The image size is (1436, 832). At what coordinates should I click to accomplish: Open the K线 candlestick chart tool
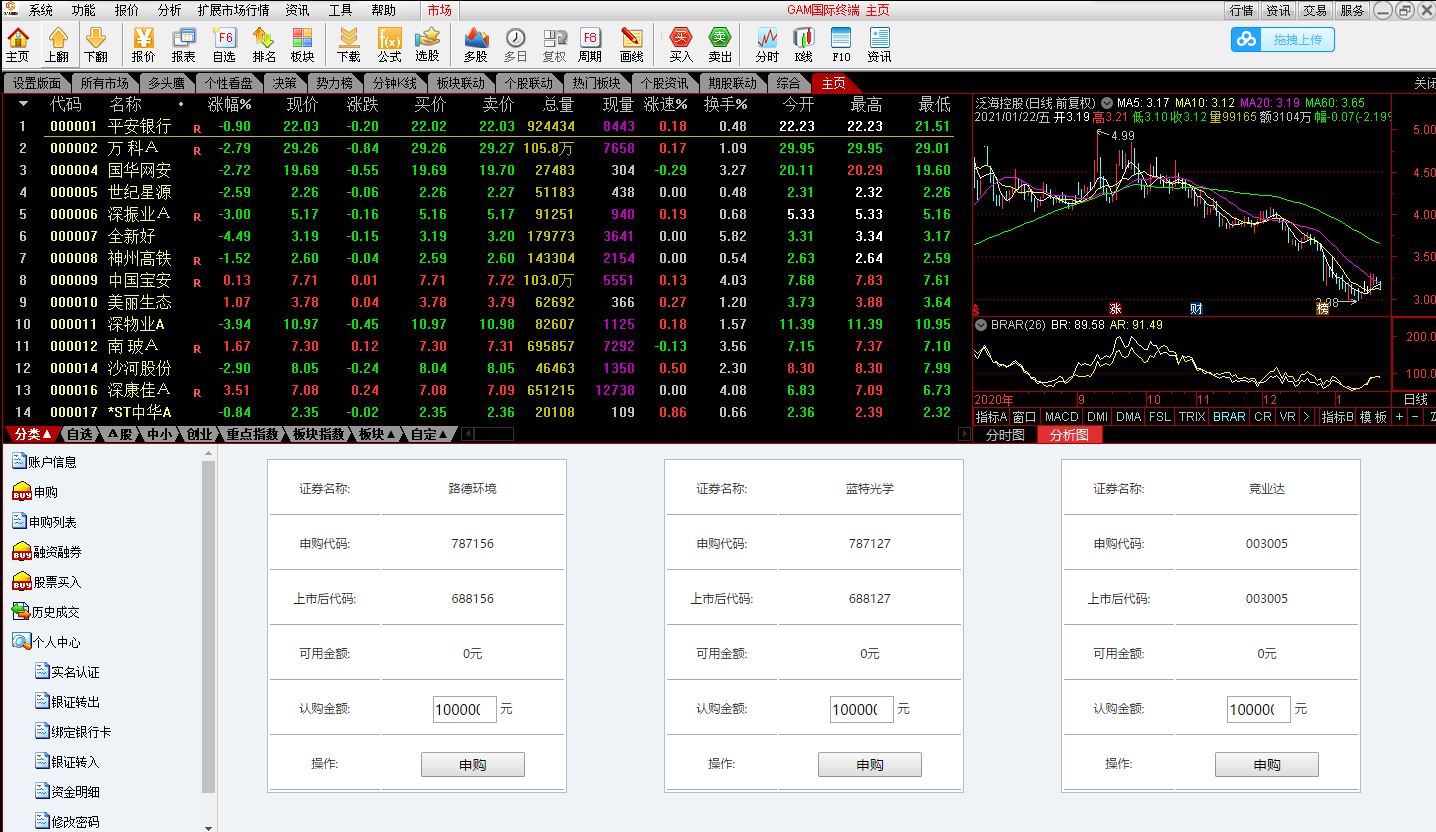[803, 45]
